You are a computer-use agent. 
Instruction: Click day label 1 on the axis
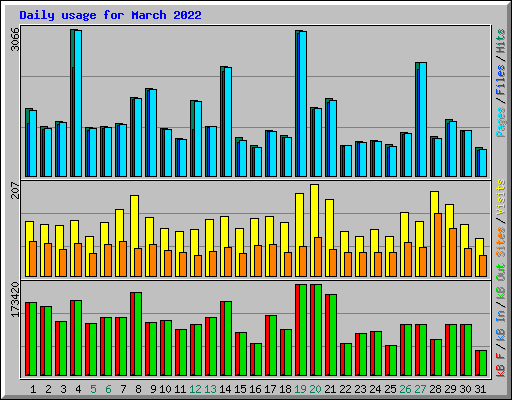pyautogui.click(x=33, y=389)
